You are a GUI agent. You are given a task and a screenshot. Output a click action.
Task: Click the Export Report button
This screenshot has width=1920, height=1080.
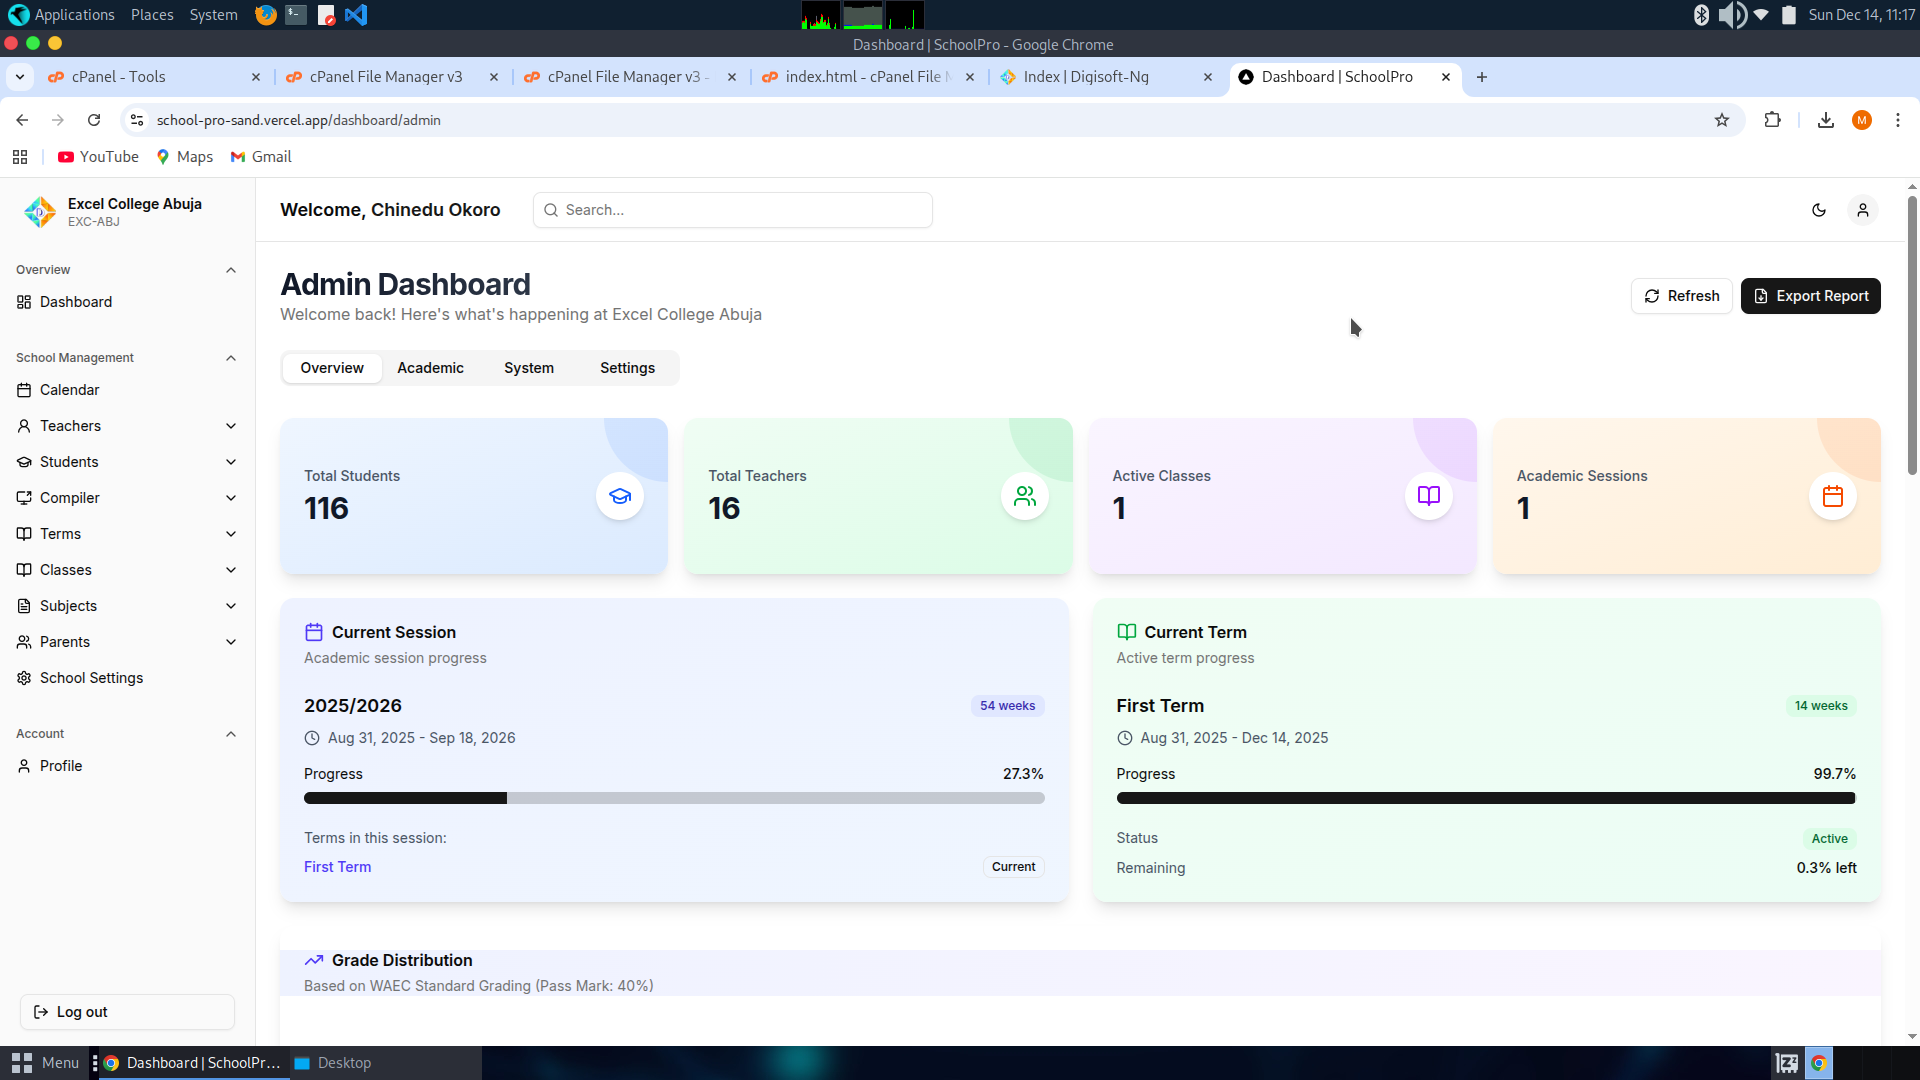click(x=1810, y=296)
